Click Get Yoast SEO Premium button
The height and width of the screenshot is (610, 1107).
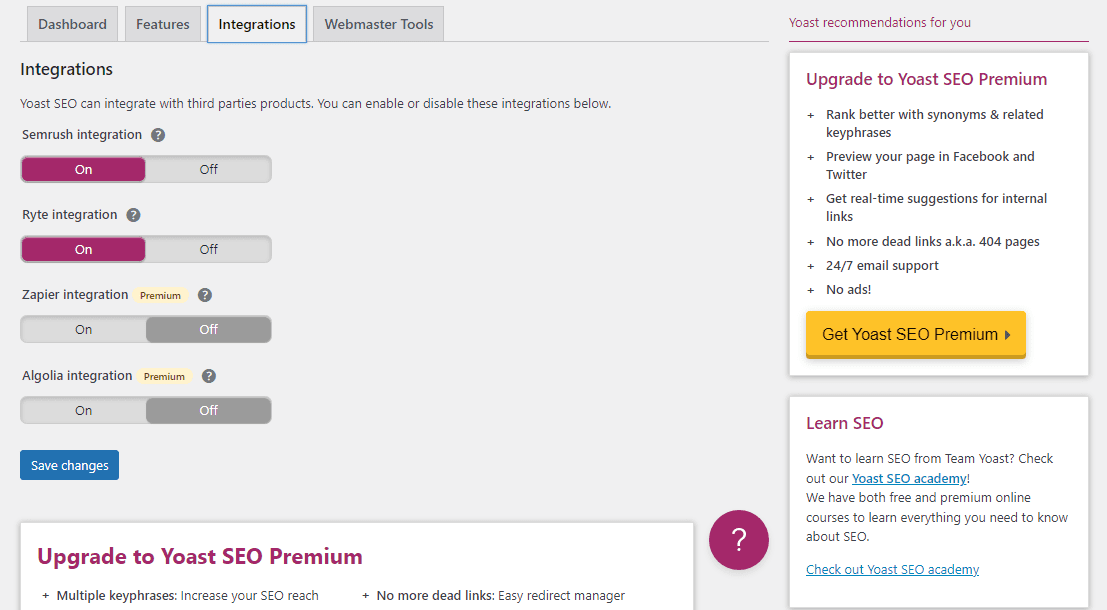[916, 335]
